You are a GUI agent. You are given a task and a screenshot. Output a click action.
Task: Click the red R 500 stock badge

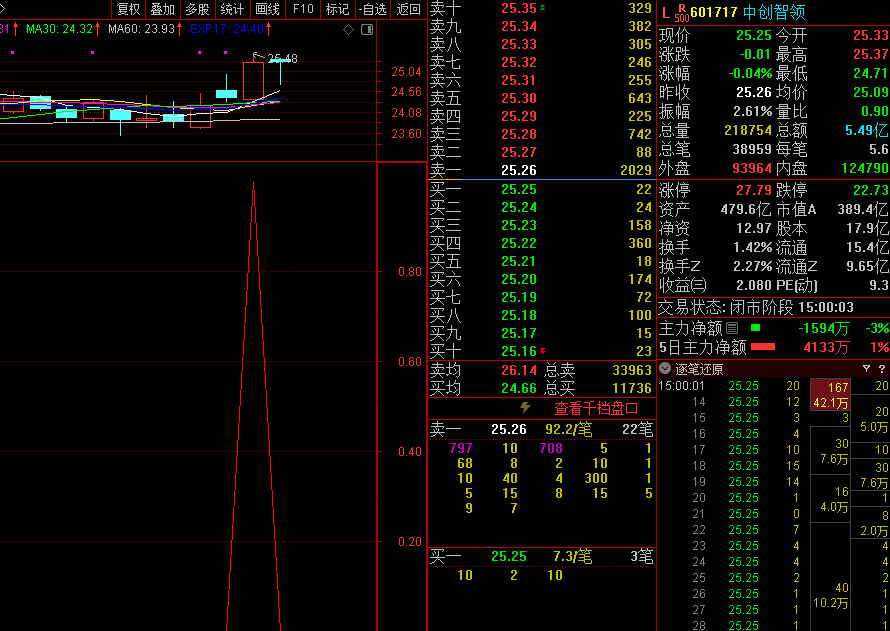pos(681,12)
